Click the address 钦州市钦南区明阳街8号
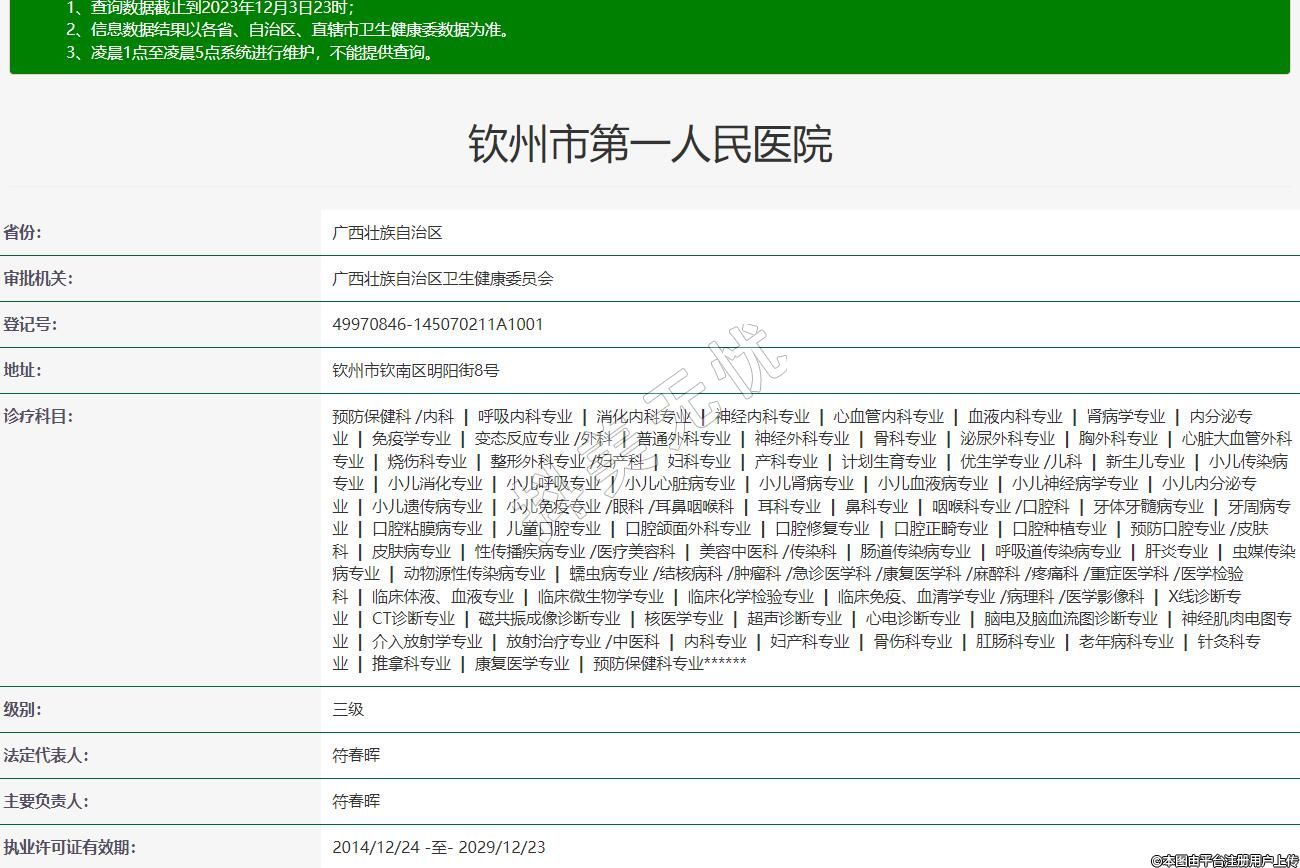Image resolution: width=1300 pixels, height=868 pixels. (x=415, y=370)
